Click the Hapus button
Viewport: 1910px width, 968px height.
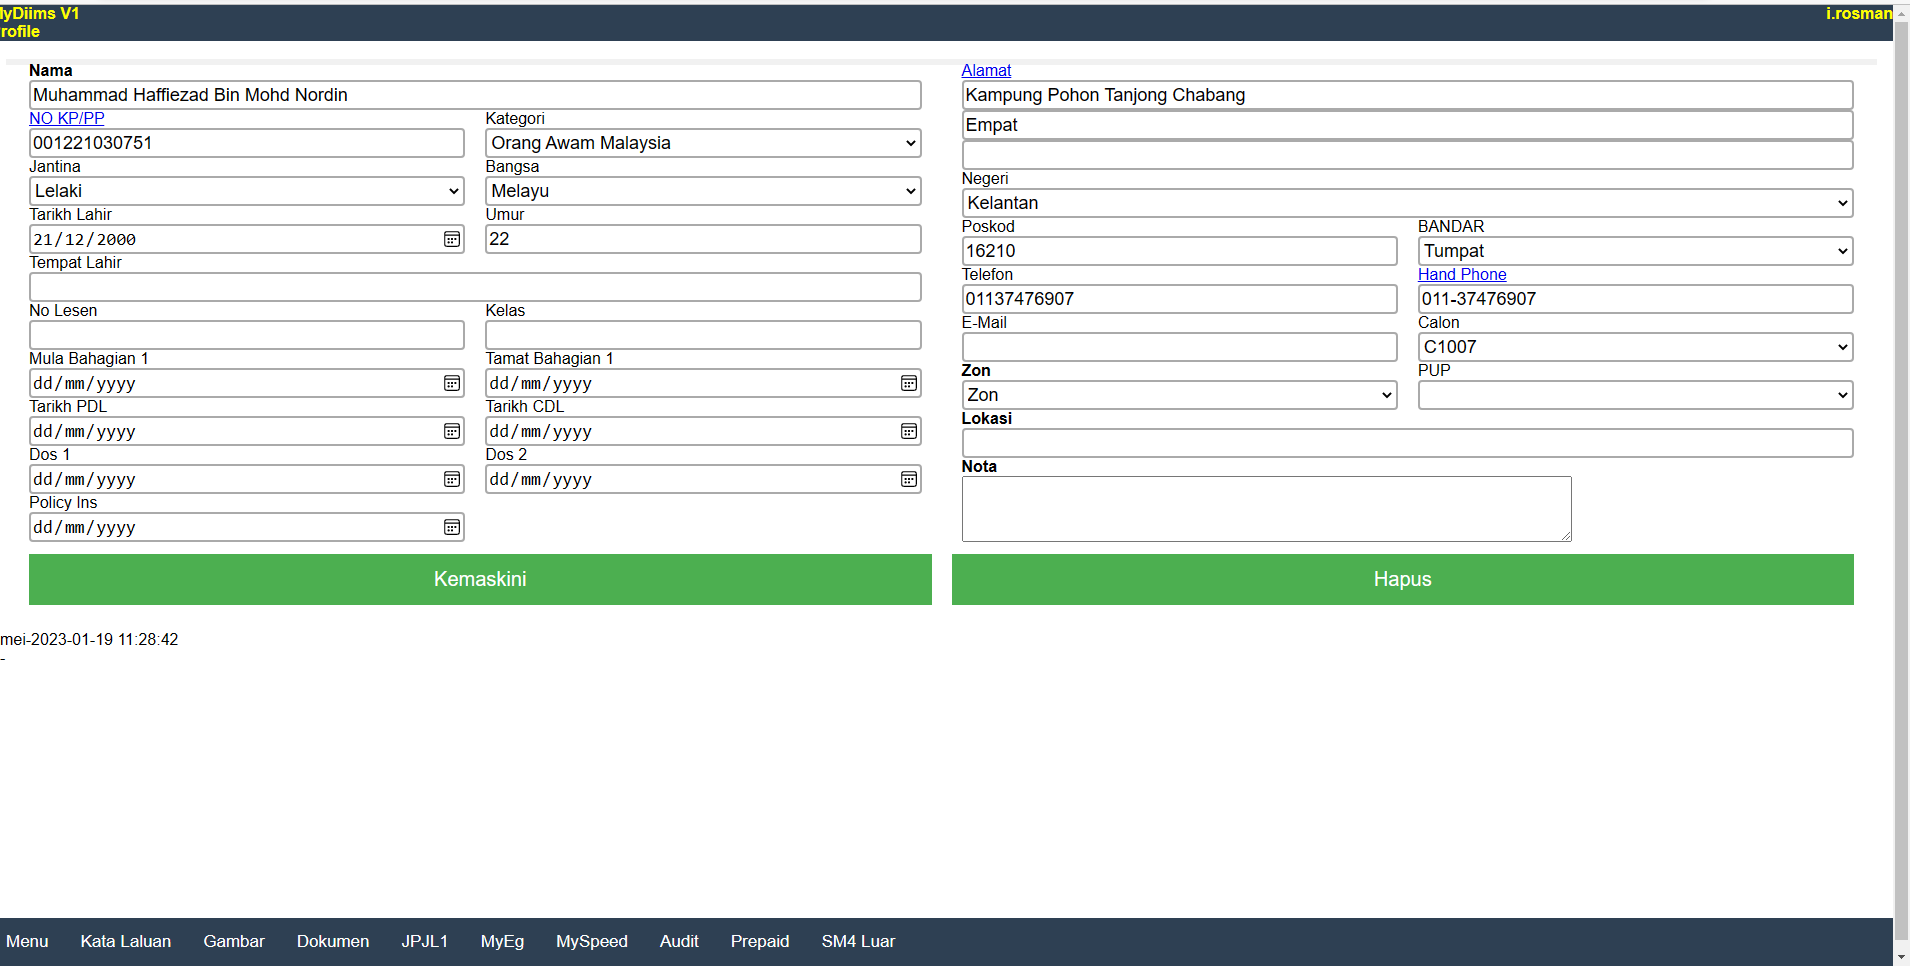click(x=1402, y=579)
